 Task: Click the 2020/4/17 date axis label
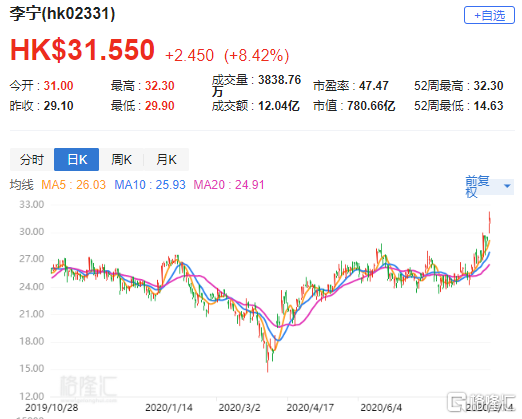[x=310, y=407]
